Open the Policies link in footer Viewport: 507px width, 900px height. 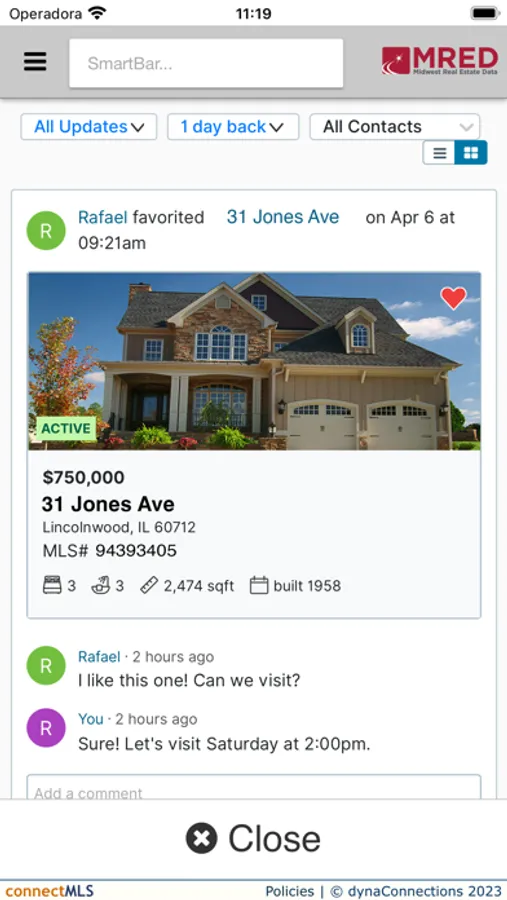point(289,891)
